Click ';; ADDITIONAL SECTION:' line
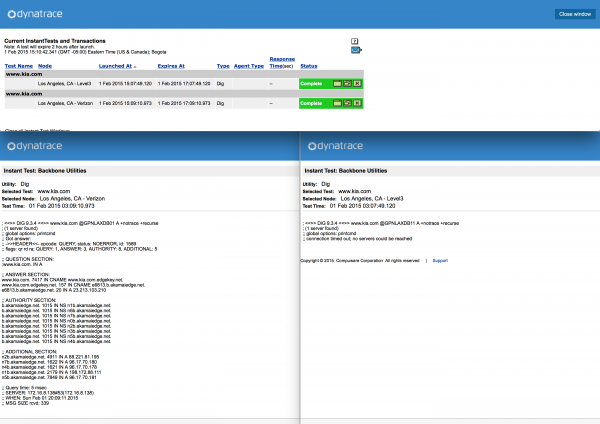Image resolution: width=600 pixels, height=424 pixels. pos(29,351)
